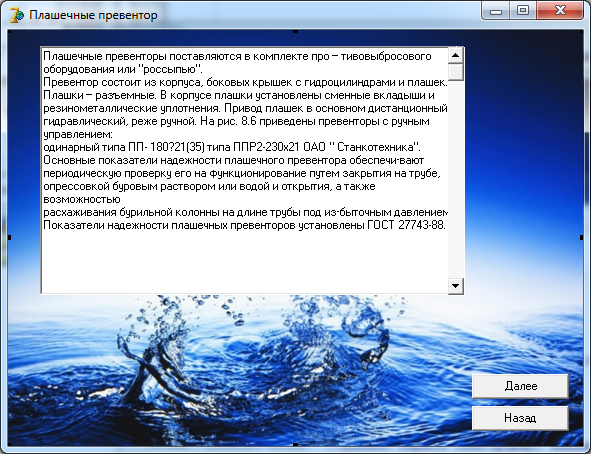
Task: Click the scrollbar up arrow in text box
Action: click(x=456, y=55)
